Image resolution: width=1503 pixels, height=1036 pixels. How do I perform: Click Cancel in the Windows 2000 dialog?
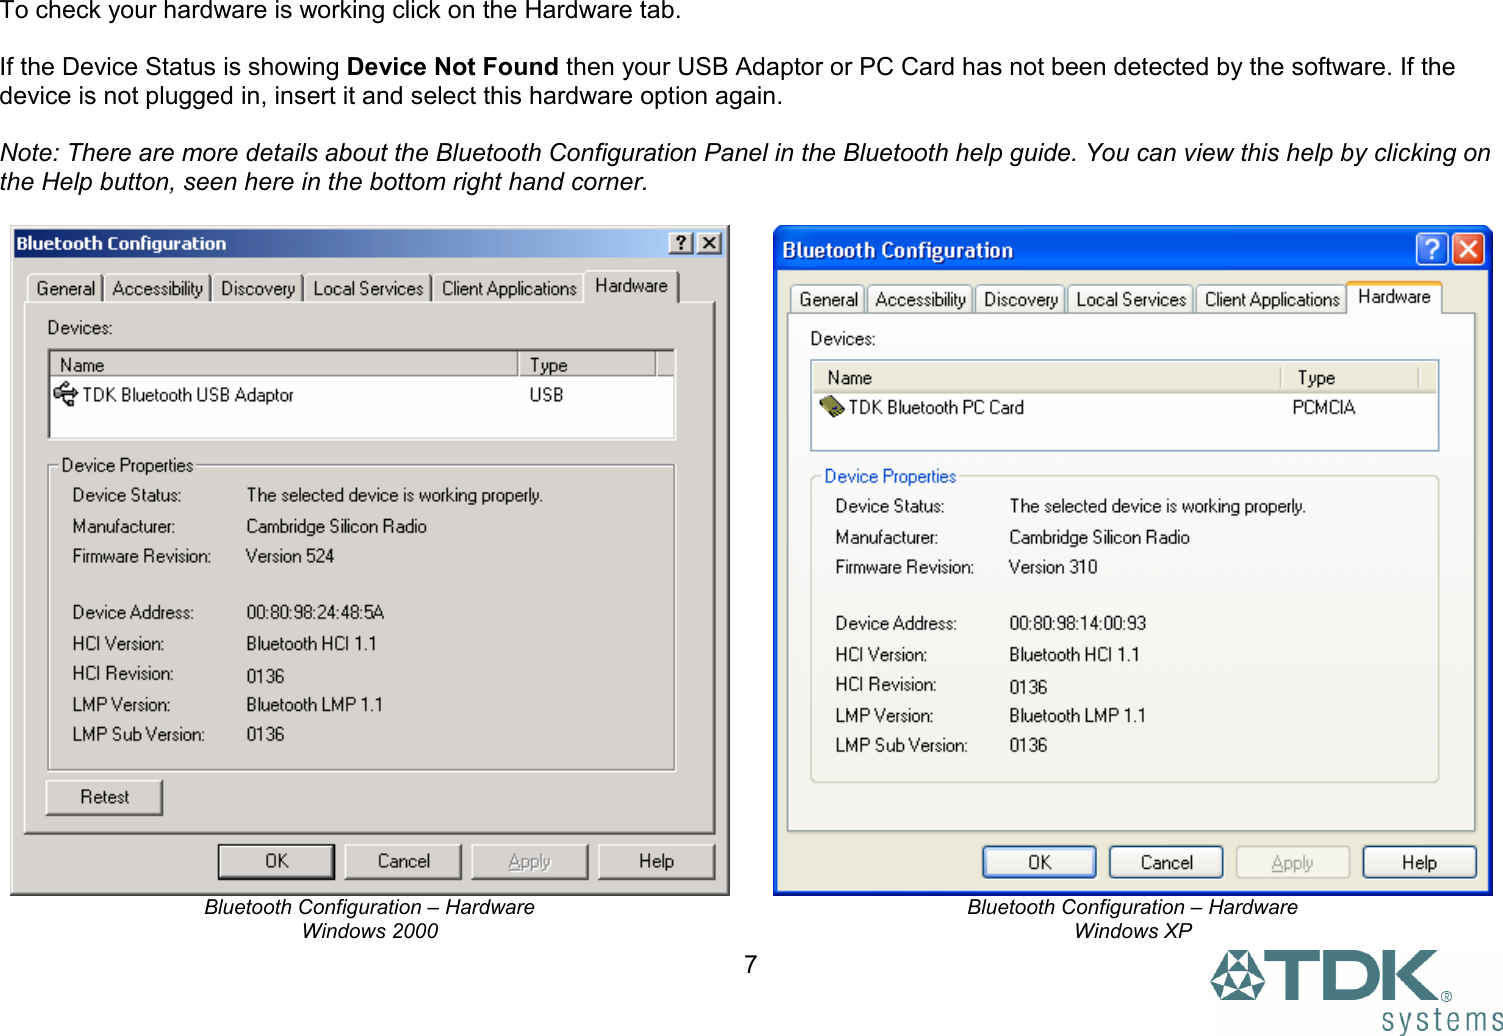pos(403,861)
